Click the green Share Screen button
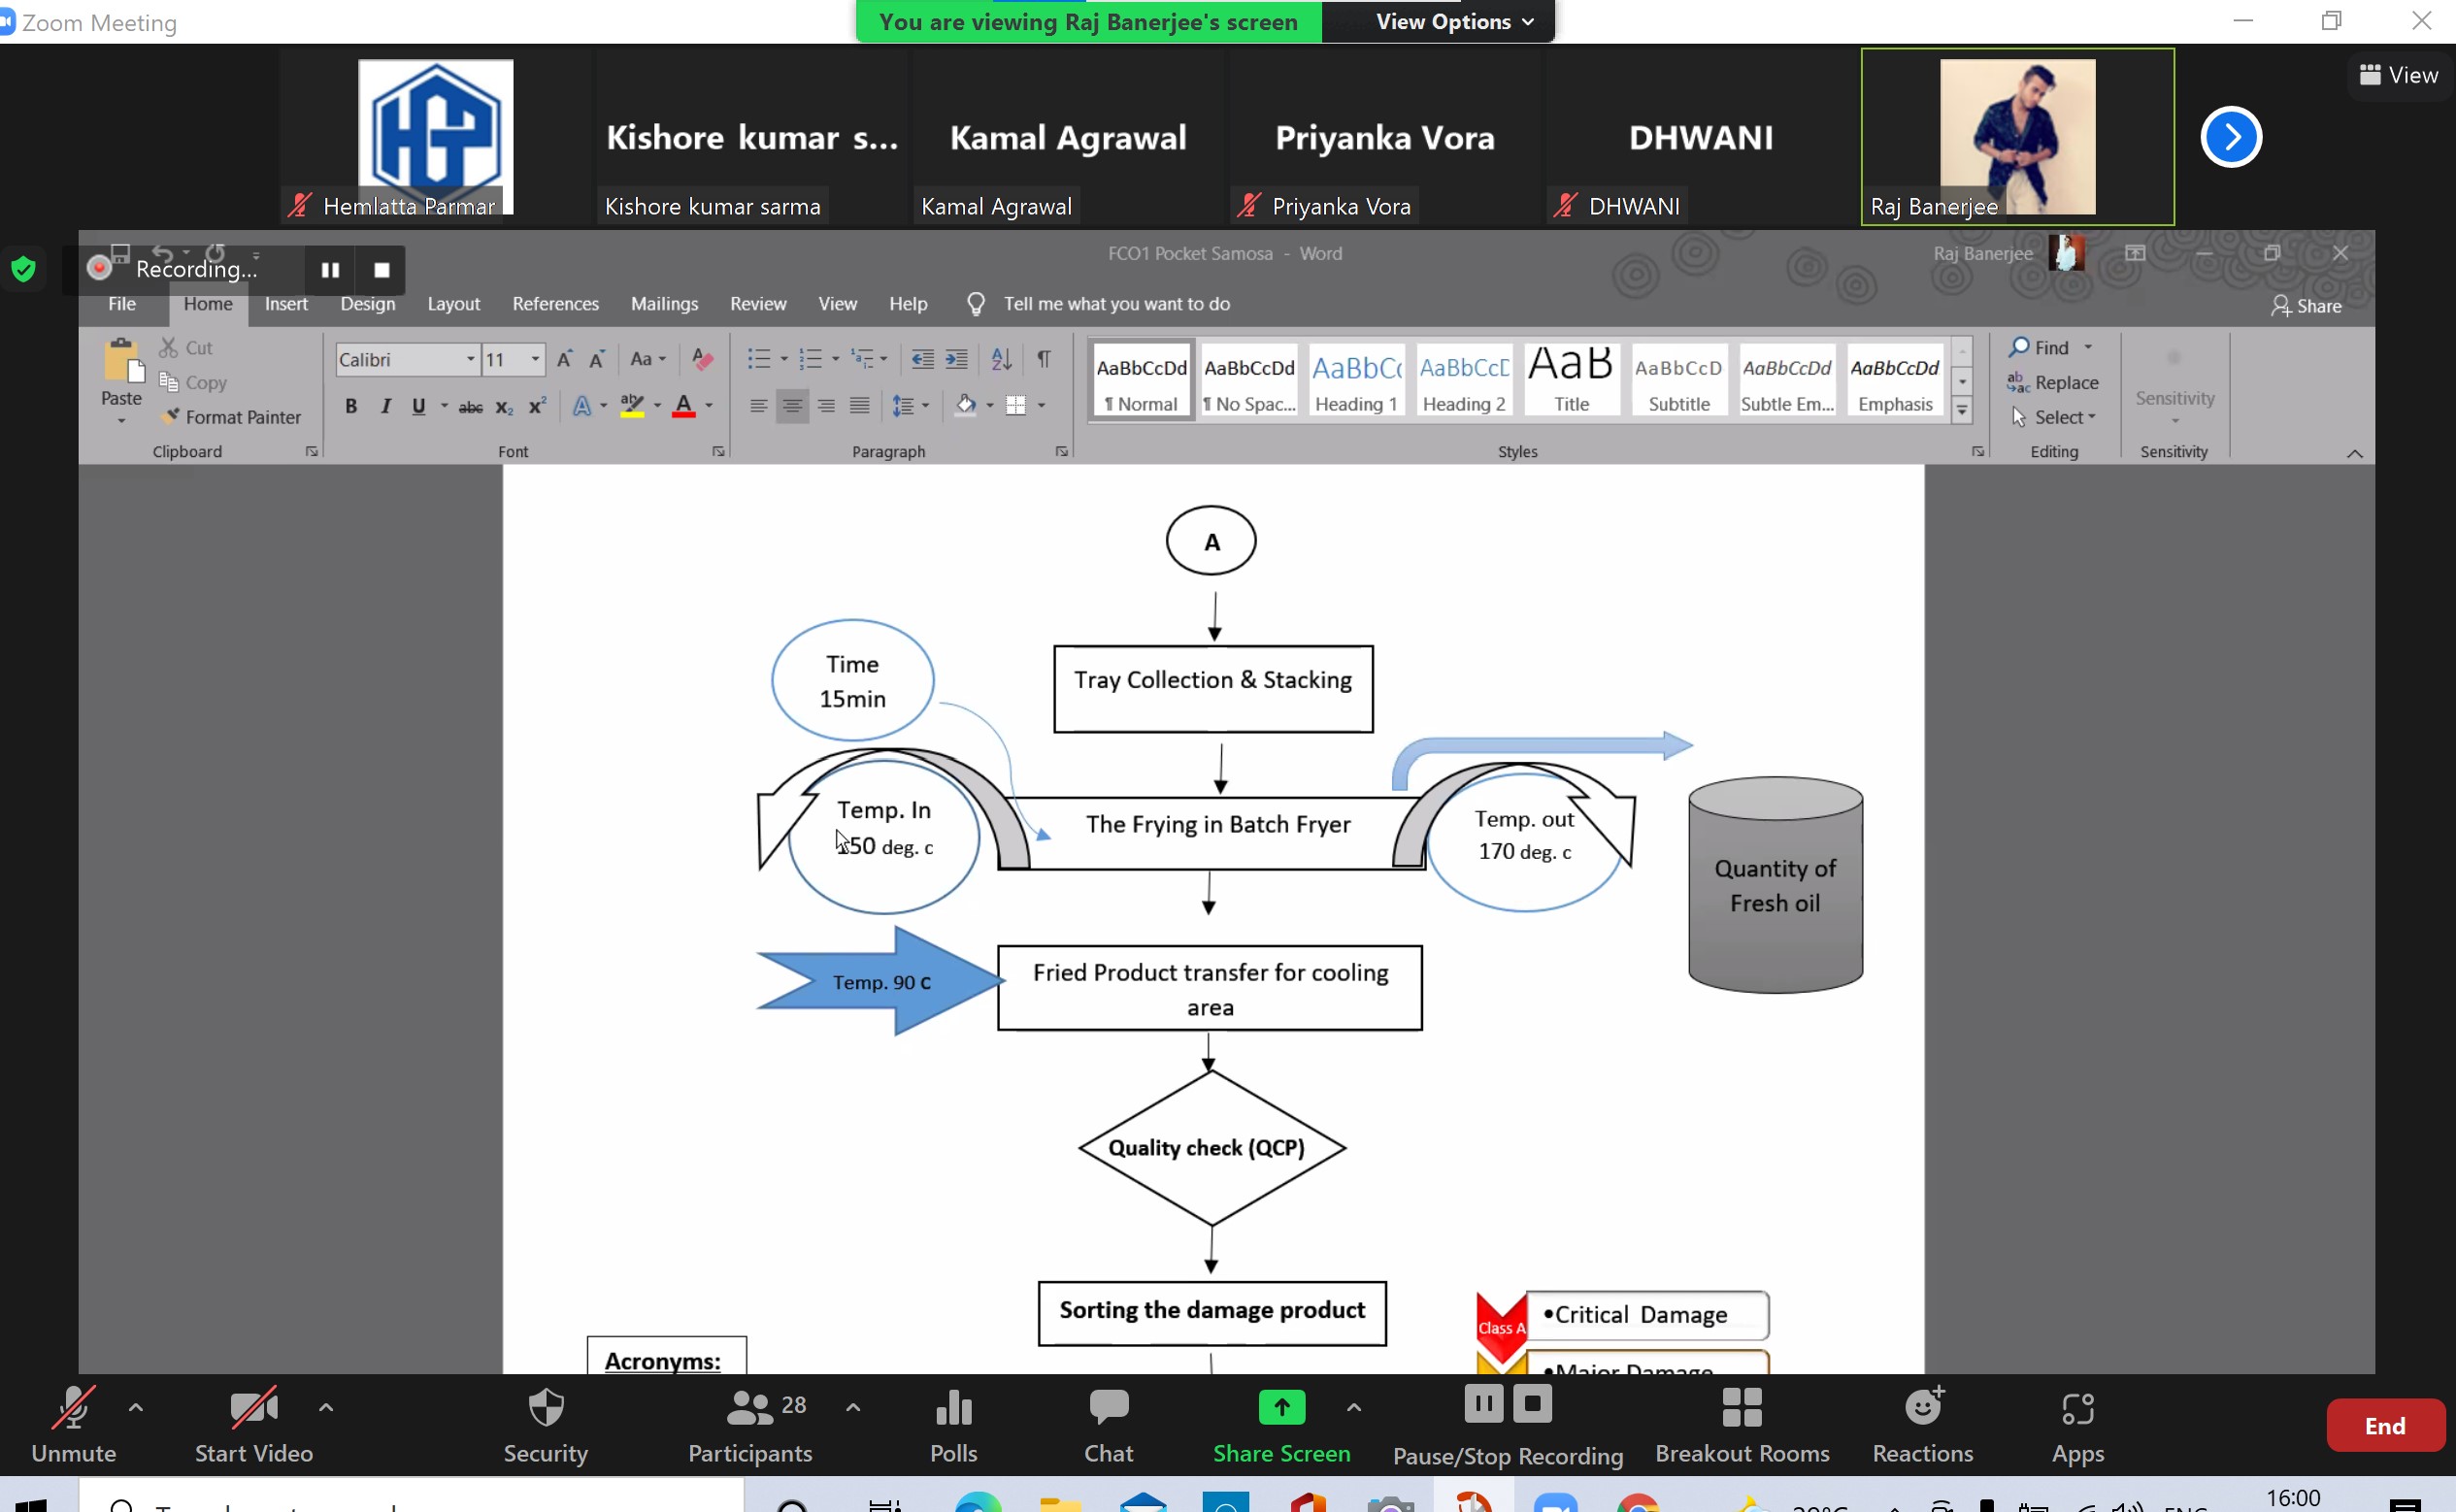This screenshot has height=1512, width=2456. tap(1281, 1425)
